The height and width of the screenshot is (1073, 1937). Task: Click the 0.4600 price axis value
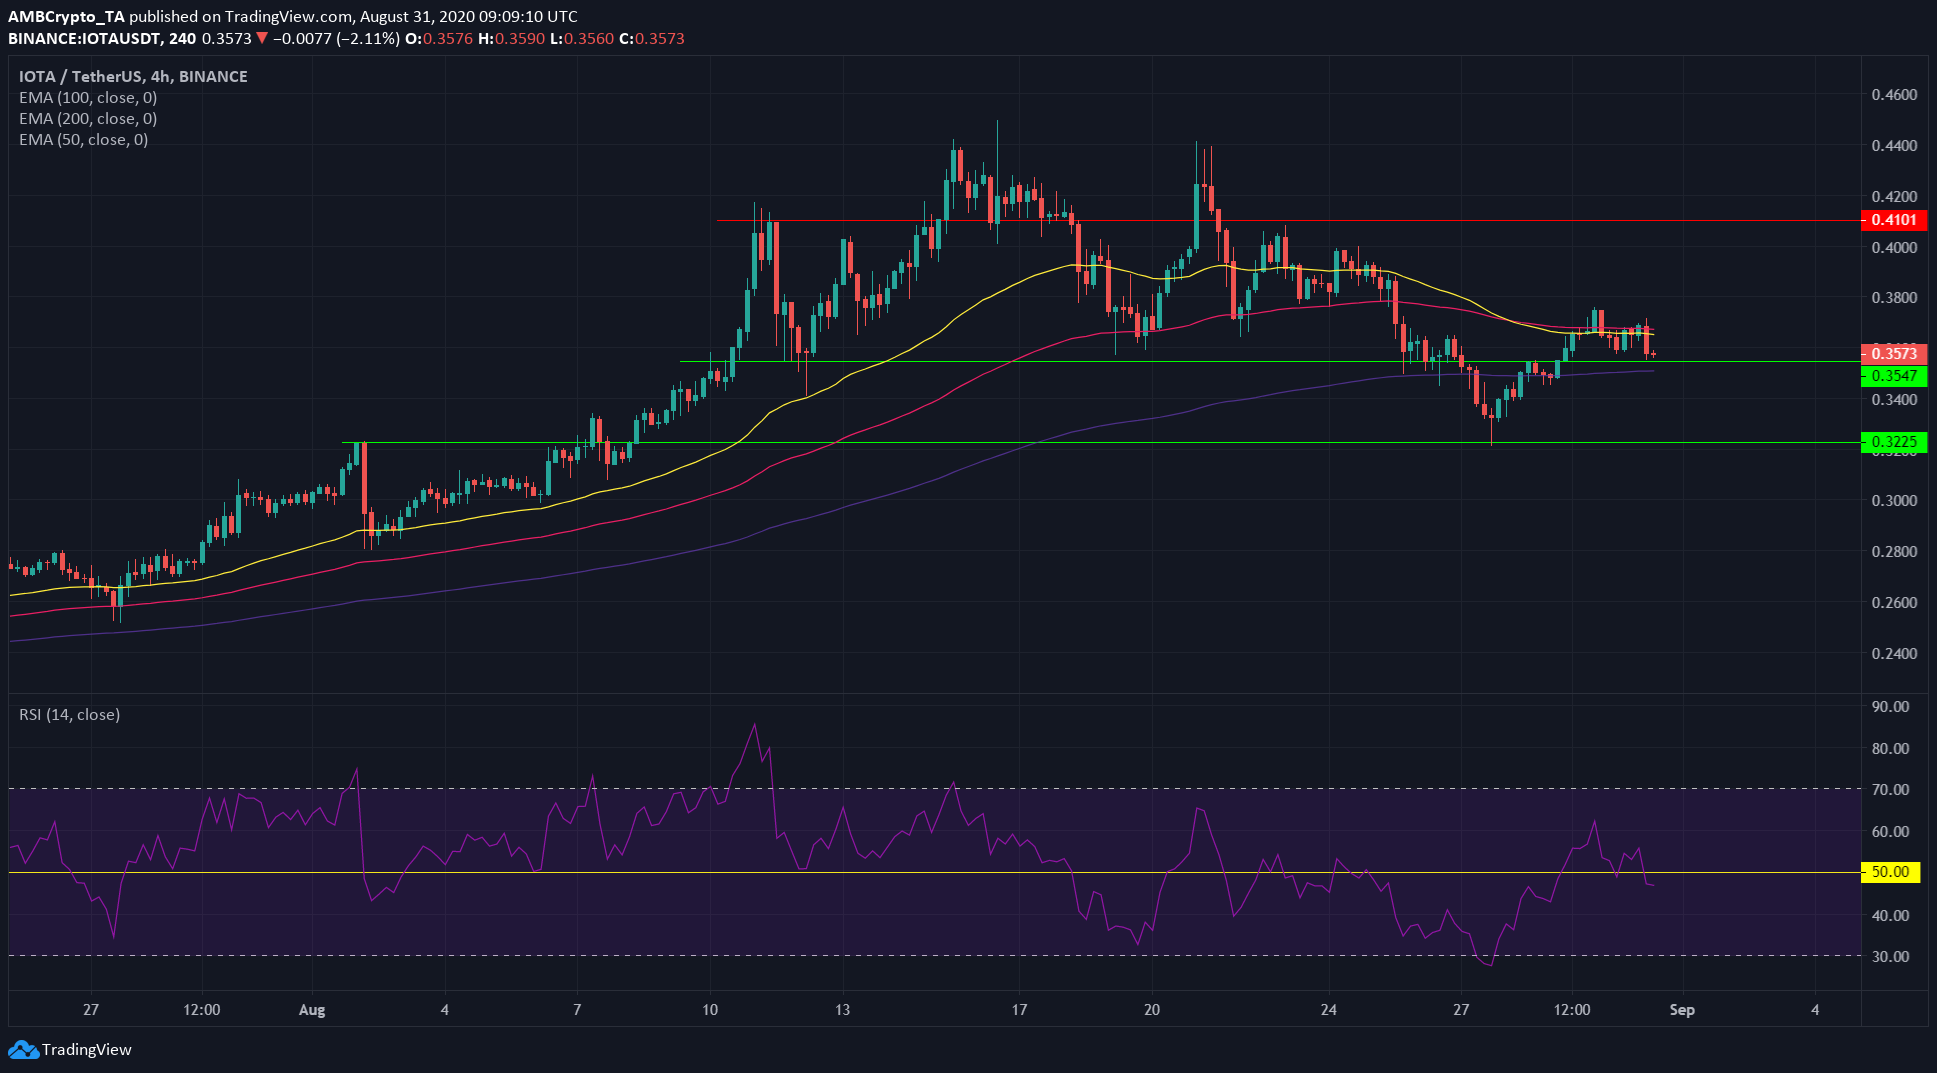pos(1894,95)
